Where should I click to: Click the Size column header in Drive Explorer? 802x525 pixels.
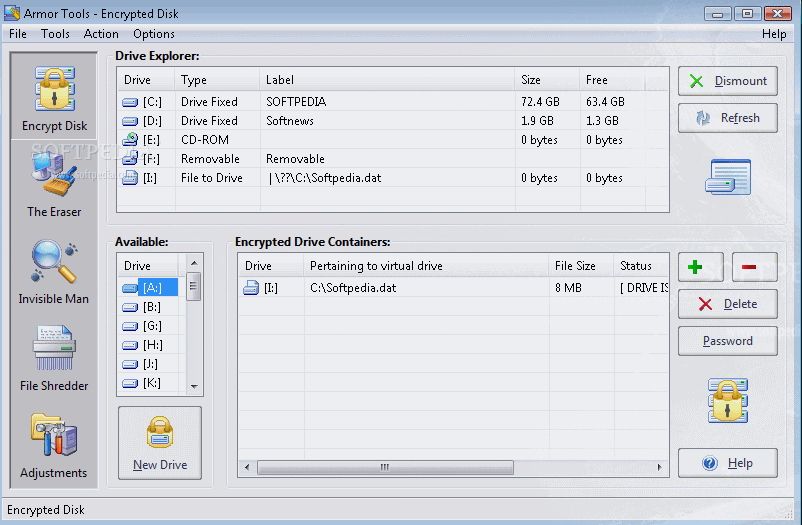point(547,80)
